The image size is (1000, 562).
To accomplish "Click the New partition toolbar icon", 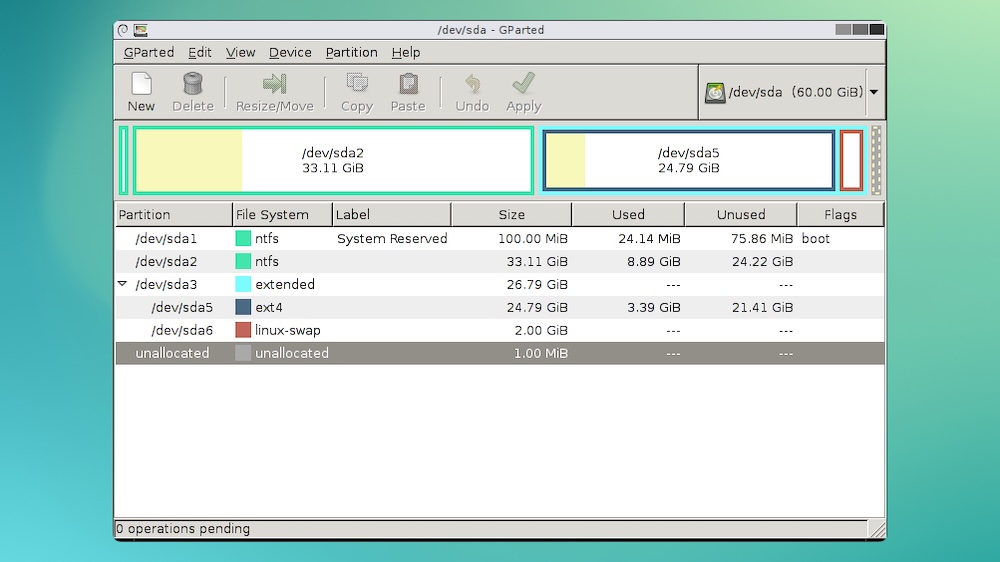I will tap(141, 85).
